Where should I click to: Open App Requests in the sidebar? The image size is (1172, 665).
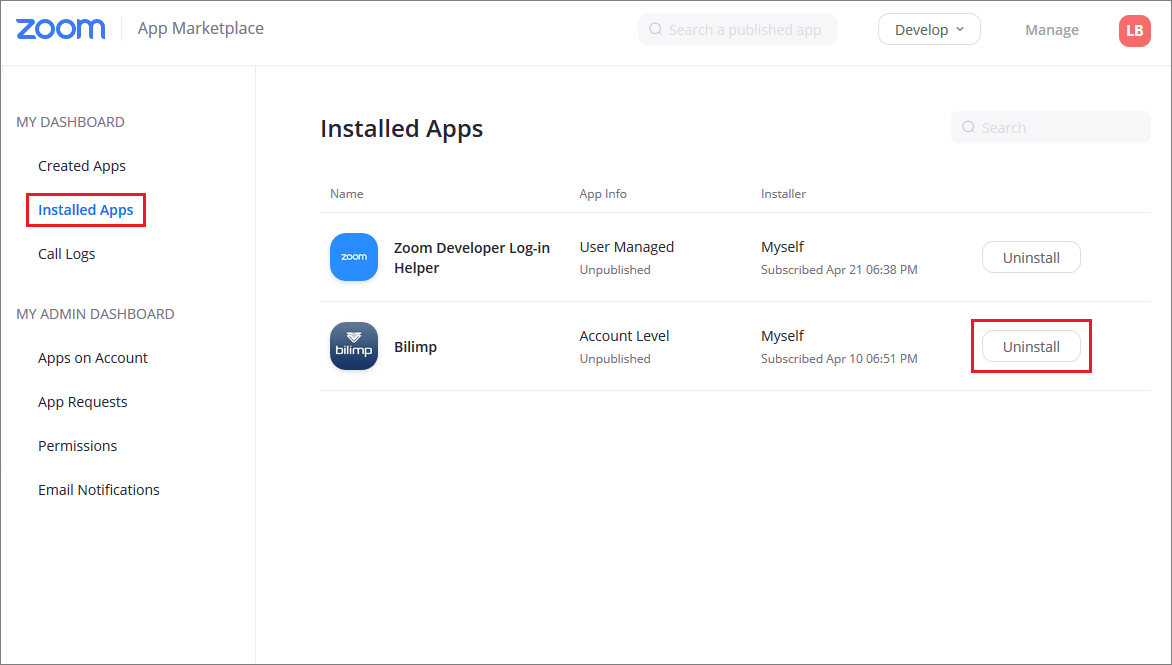coord(82,402)
